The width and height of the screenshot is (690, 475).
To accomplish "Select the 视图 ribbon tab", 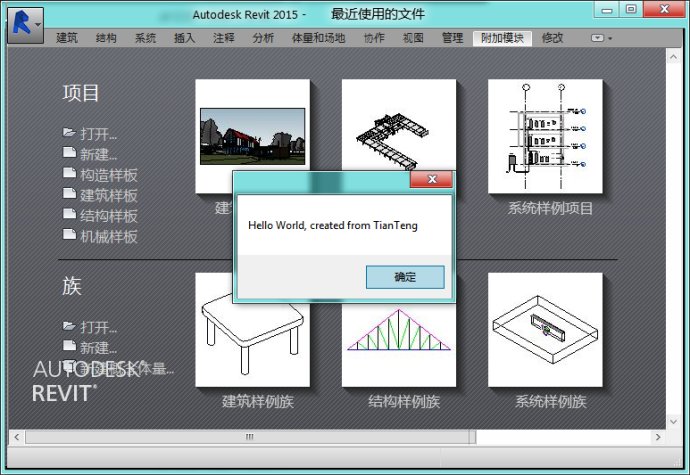I will pyautogui.click(x=413, y=38).
